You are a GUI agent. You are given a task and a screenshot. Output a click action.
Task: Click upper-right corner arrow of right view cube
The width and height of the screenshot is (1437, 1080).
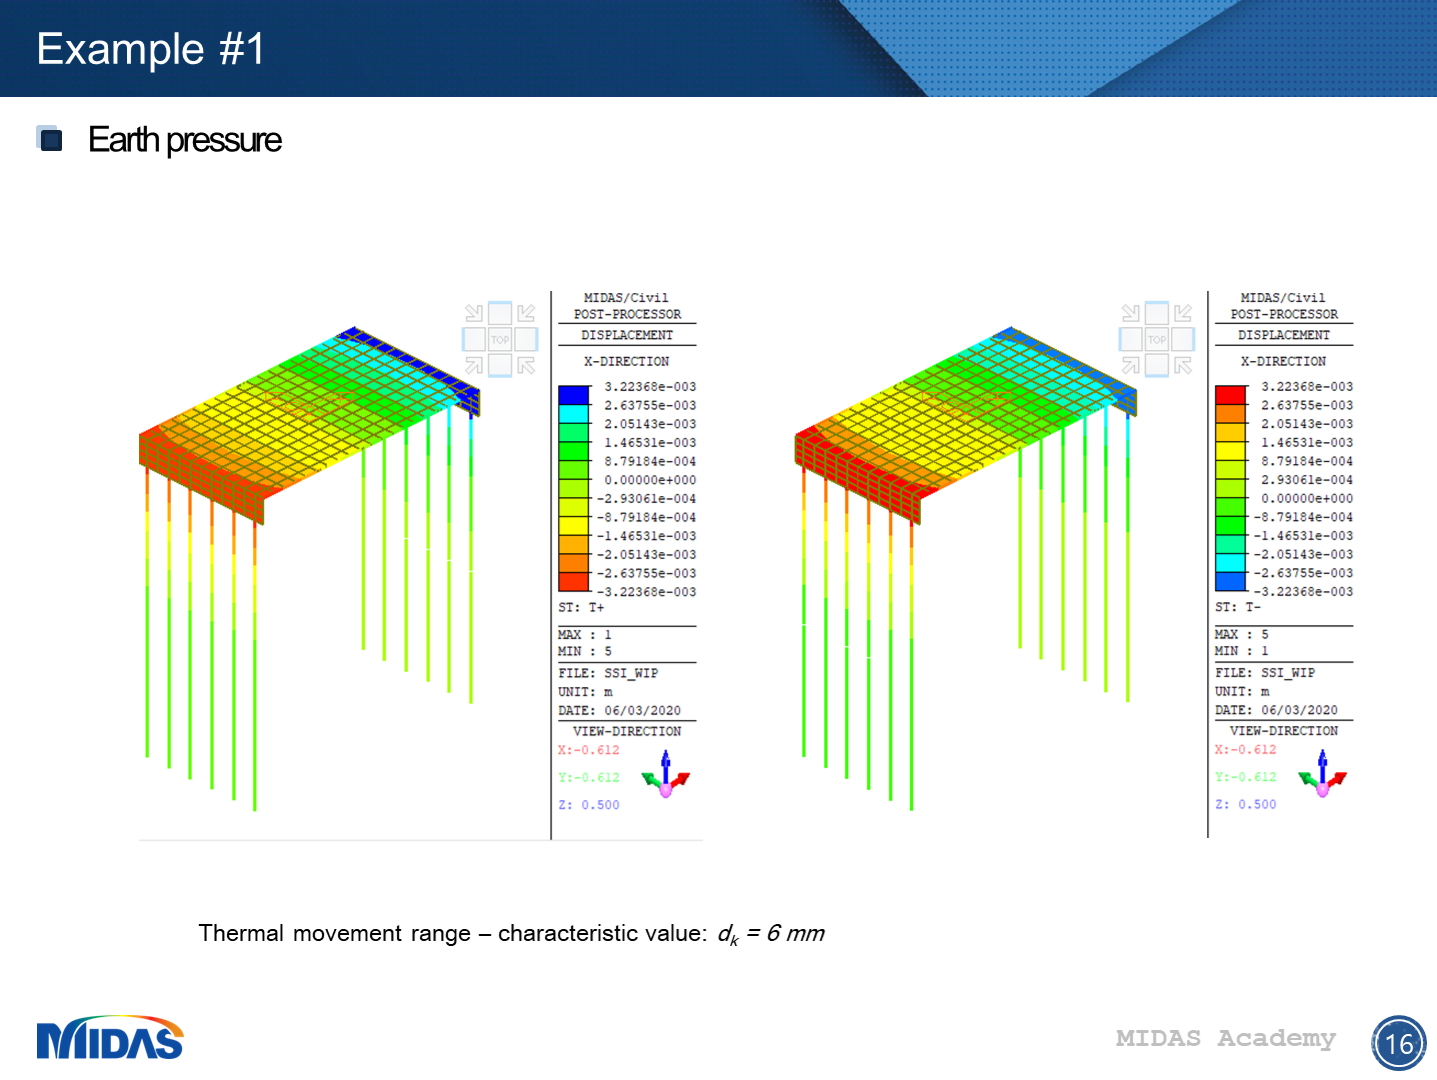coord(1183,313)
